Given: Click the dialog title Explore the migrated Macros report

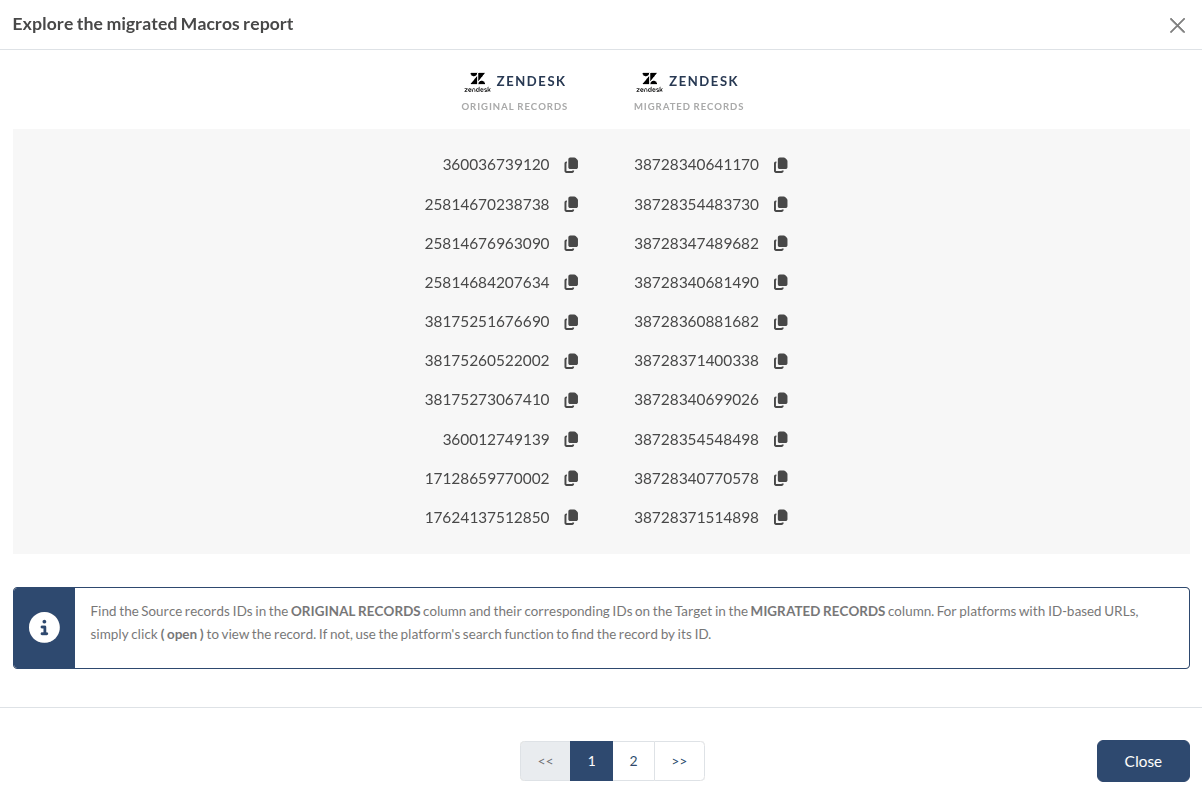Looking at the screenshot, I should pyautogui.click(x=153, y=24).
